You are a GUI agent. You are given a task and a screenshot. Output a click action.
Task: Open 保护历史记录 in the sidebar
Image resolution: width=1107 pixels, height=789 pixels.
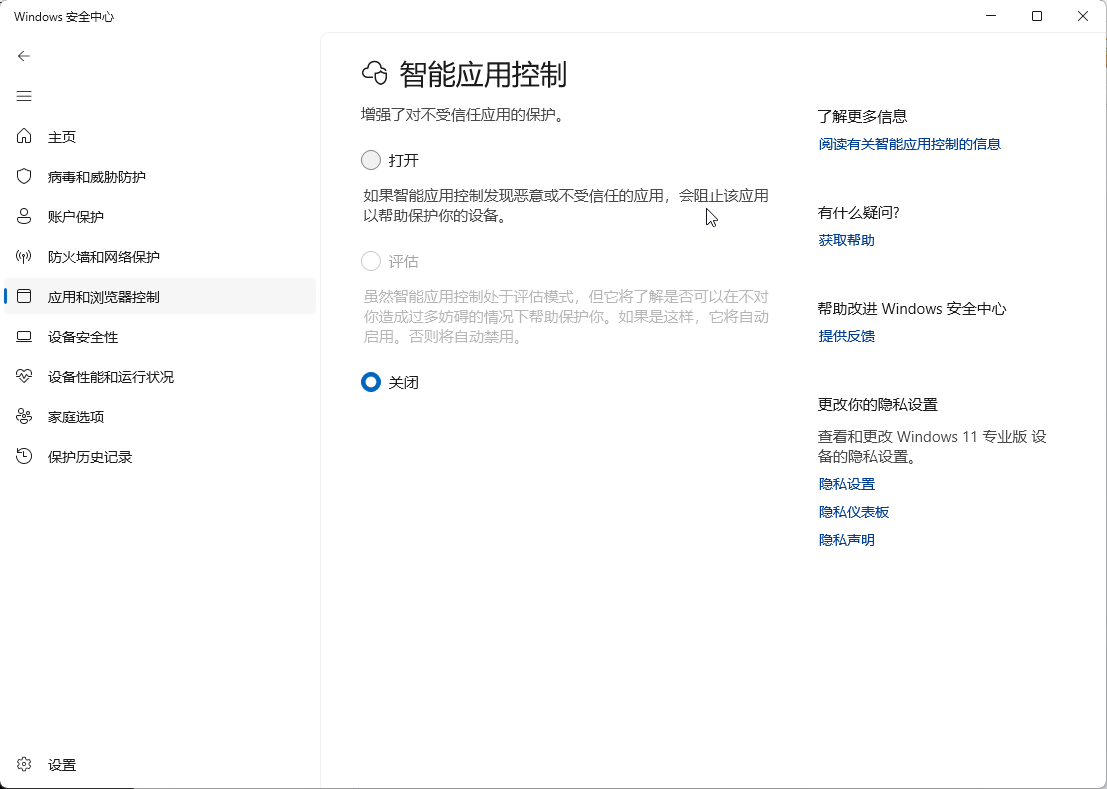coord(160,457)
